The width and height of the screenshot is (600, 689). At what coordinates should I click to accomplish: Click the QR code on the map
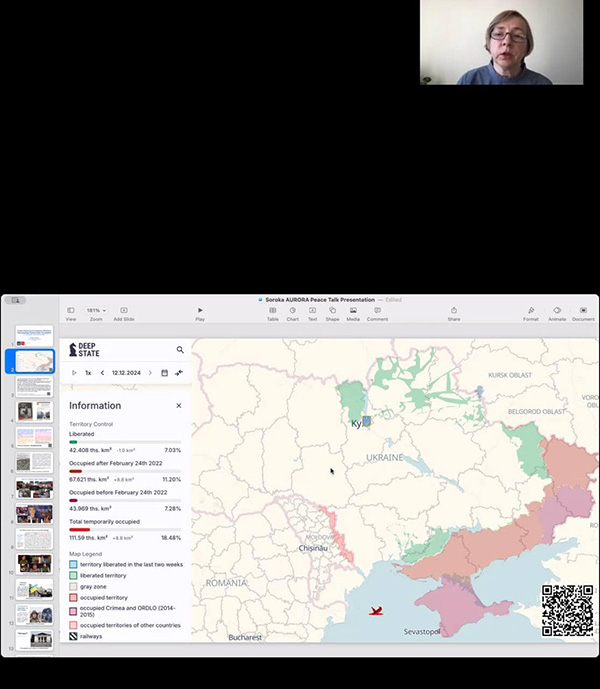point(567,611)
